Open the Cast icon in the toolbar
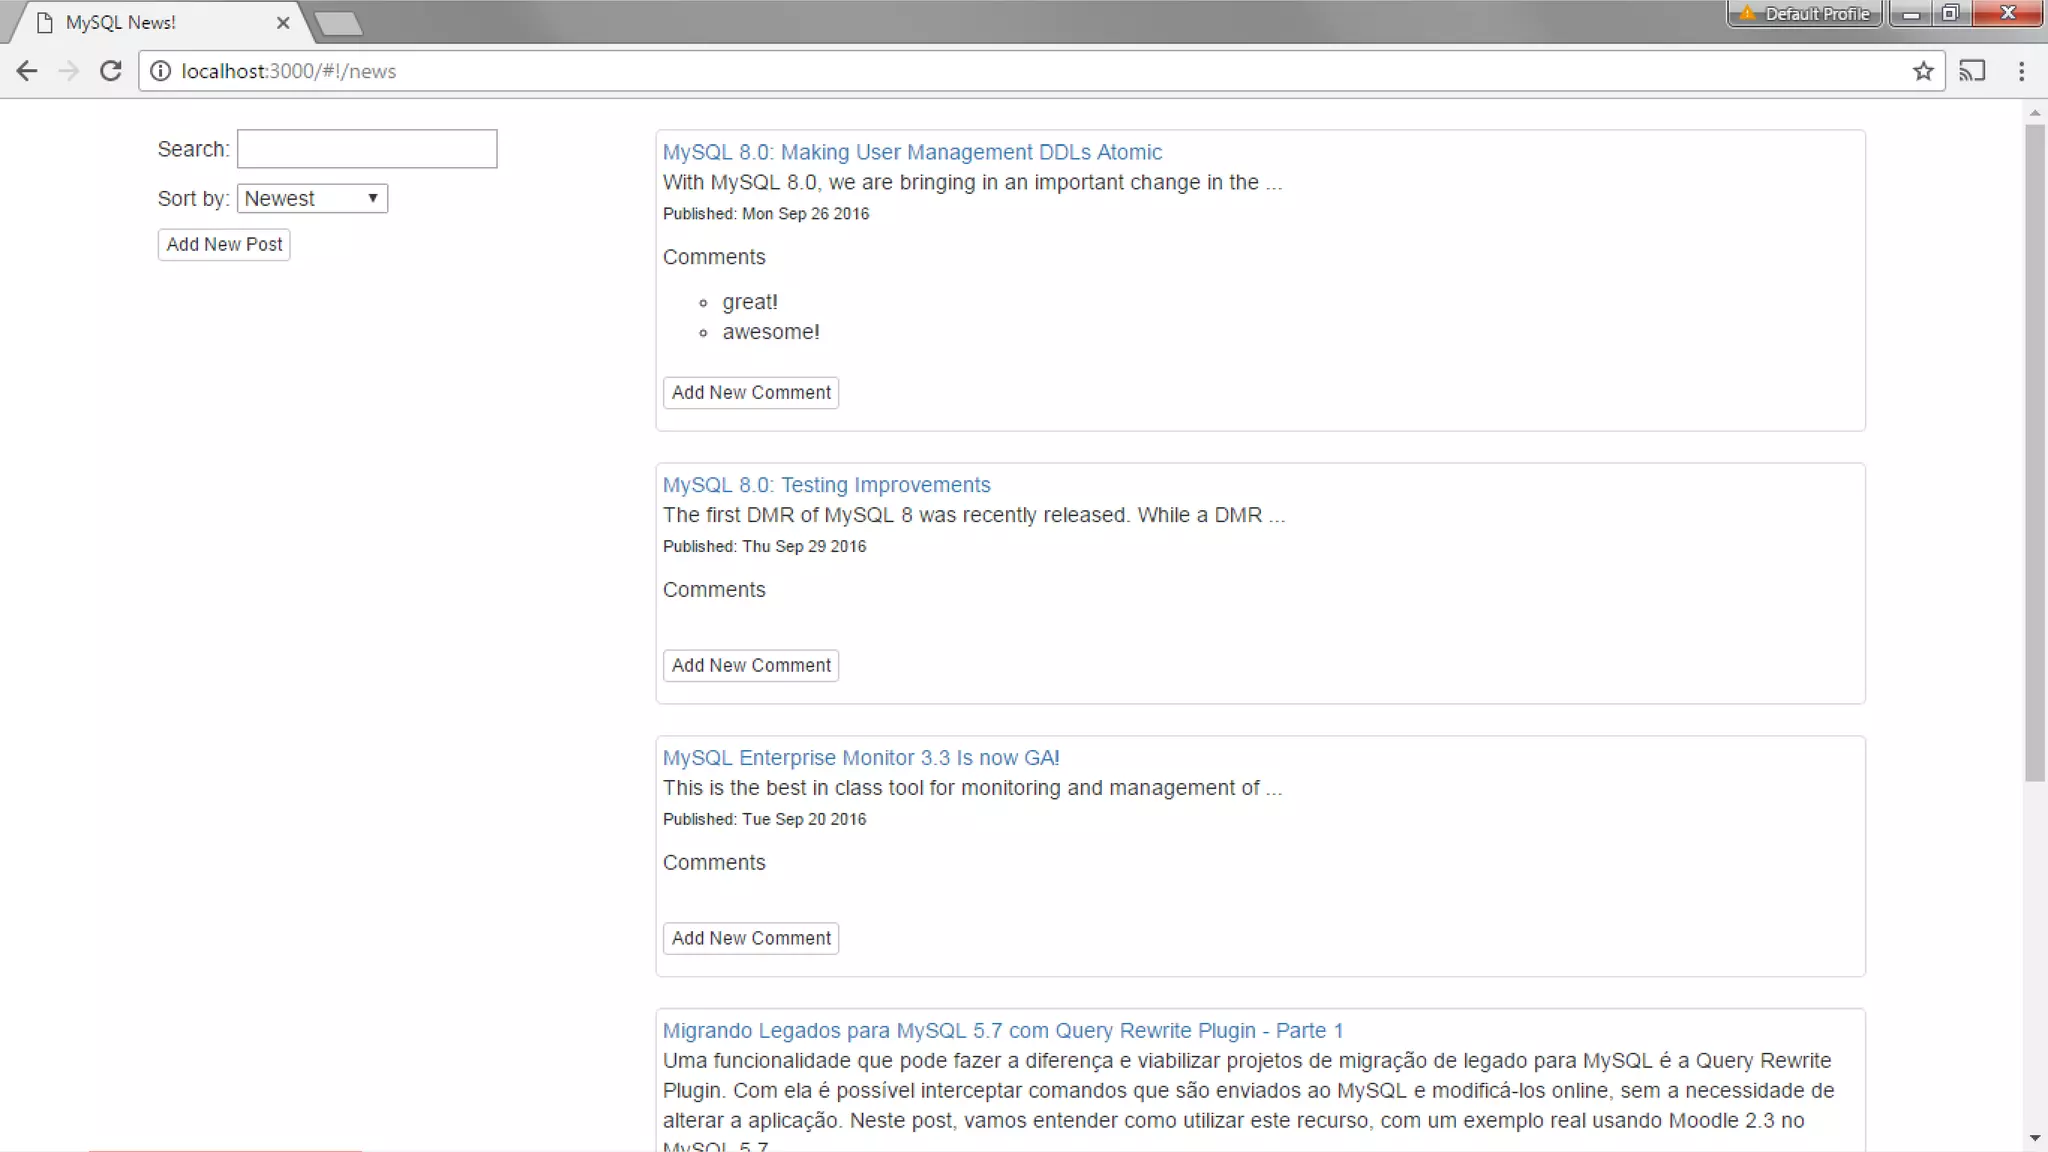 pyautogui.click(x=1971, y=71)
